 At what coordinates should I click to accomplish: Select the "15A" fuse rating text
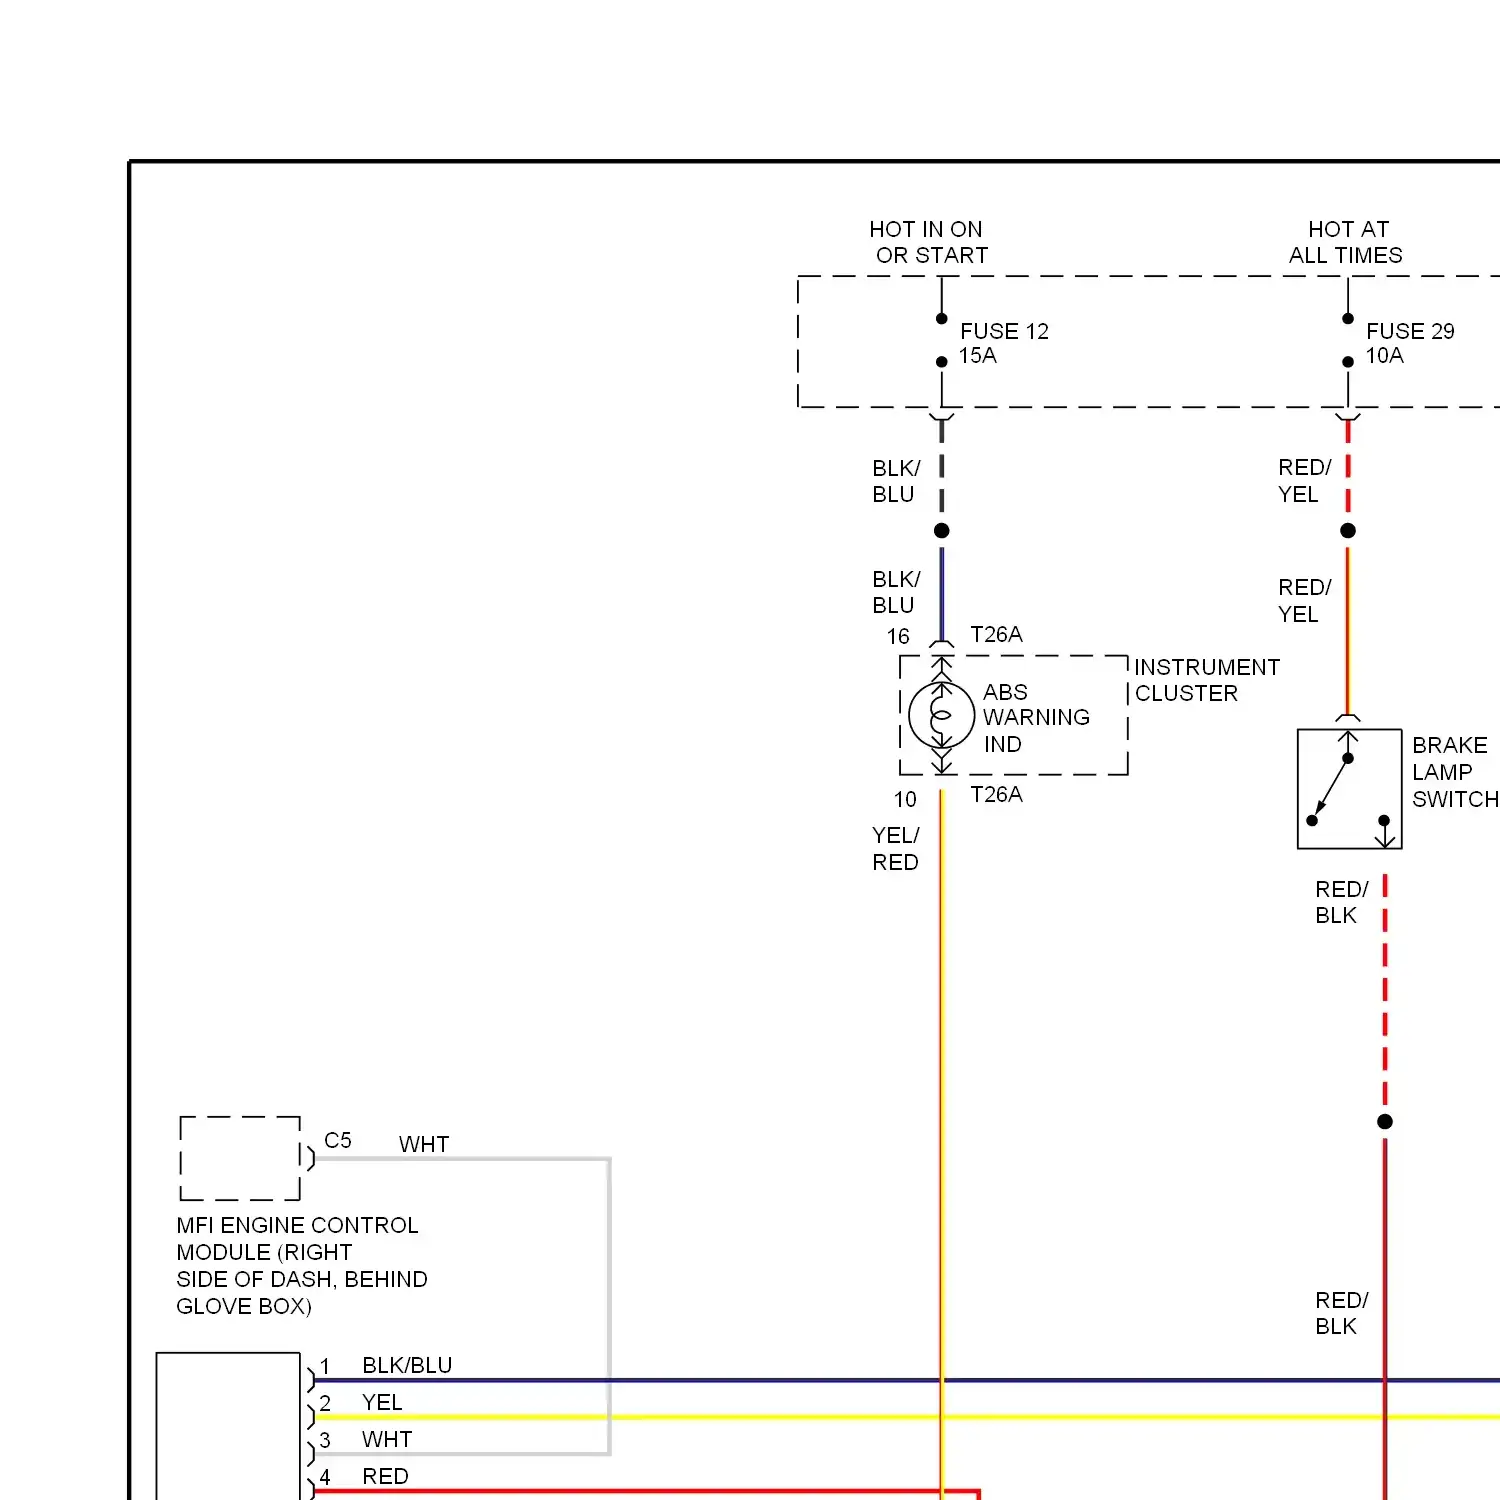(977, 356)
